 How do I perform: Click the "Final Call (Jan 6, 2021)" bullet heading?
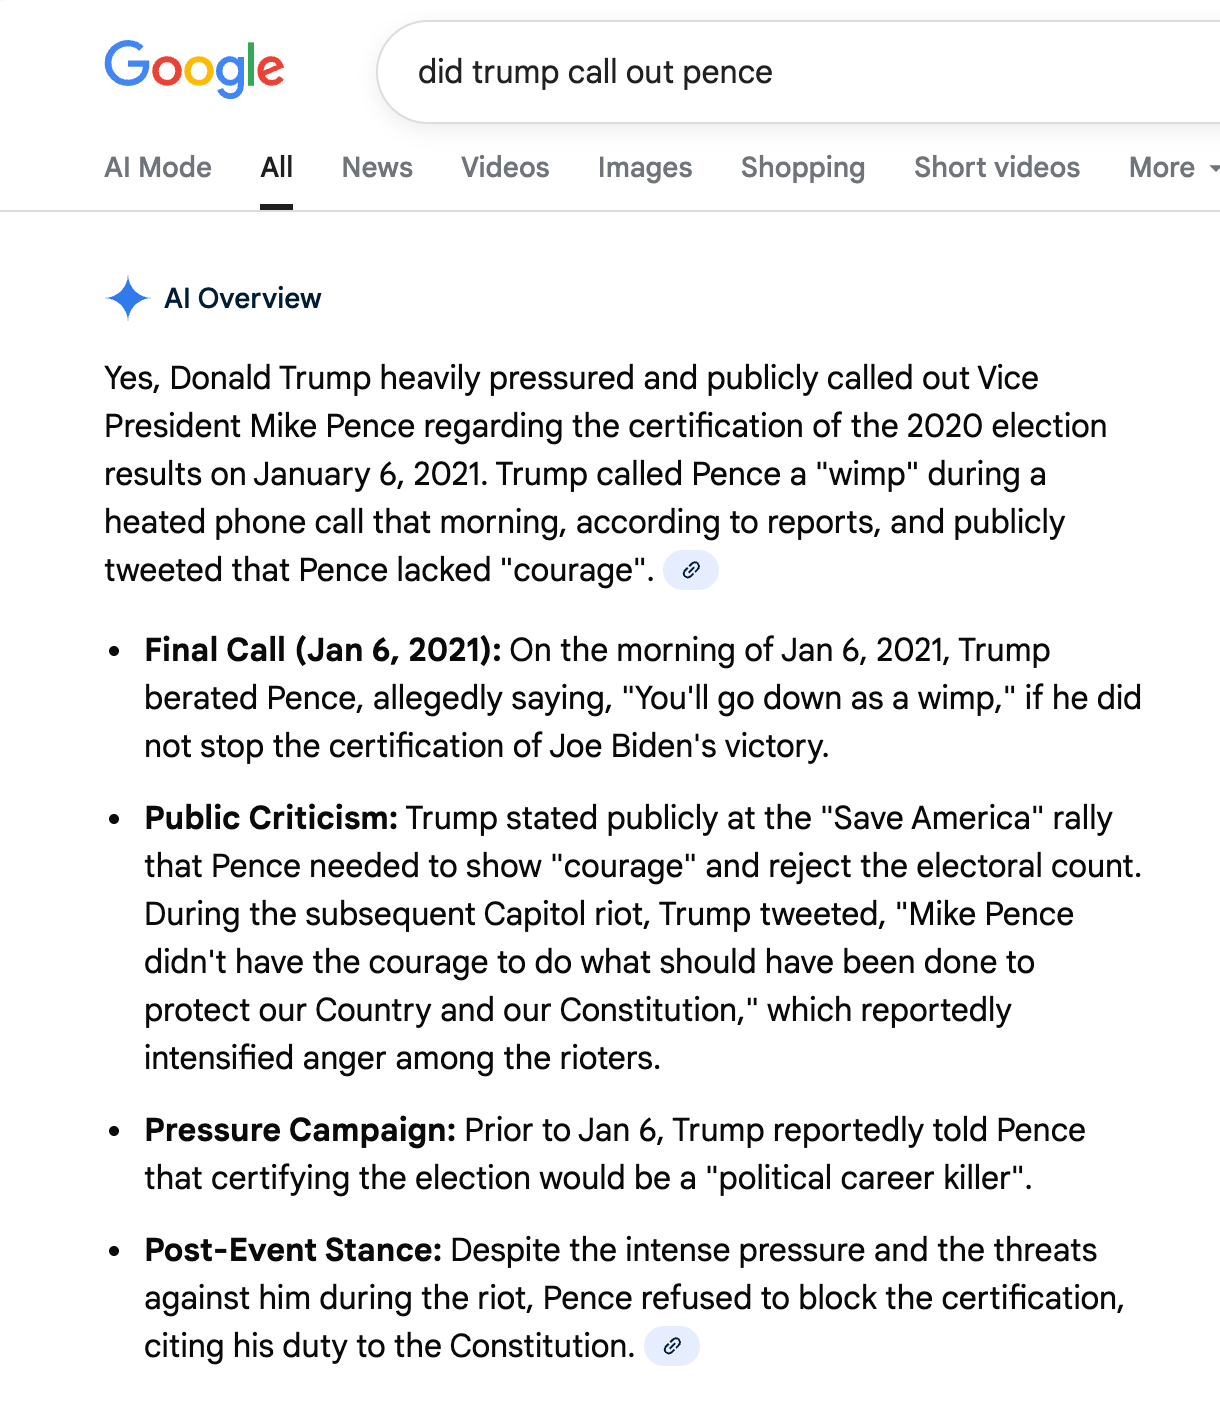(x=323, y=650)
